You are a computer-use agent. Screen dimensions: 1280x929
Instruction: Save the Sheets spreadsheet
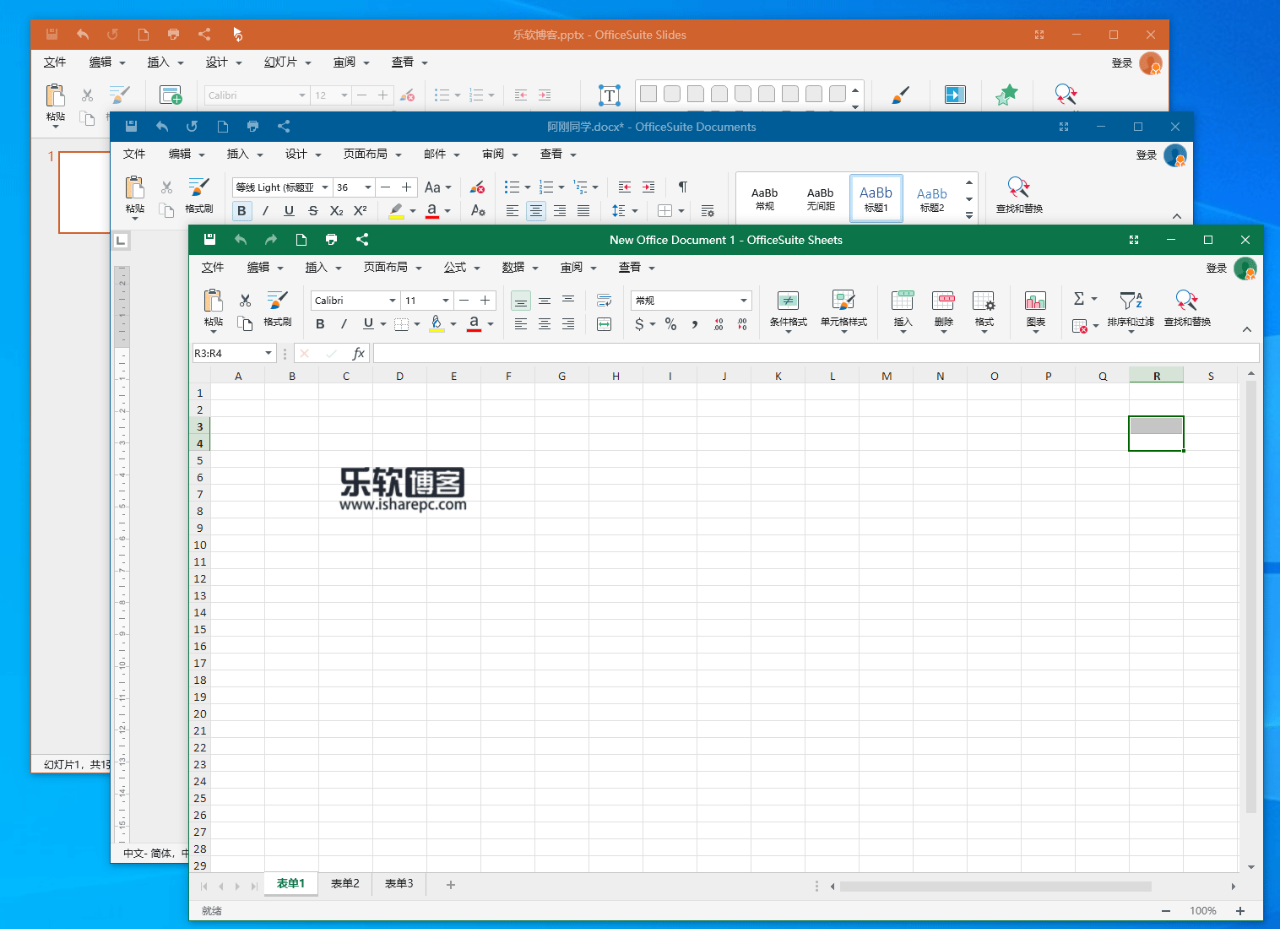click(x=209, y=240)
